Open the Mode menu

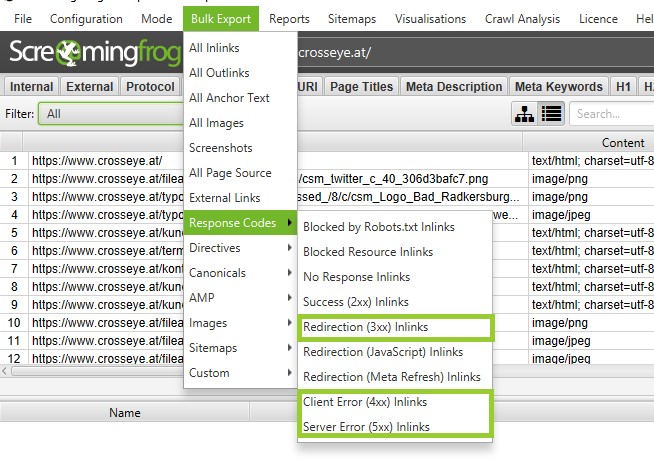pos(156,19)
